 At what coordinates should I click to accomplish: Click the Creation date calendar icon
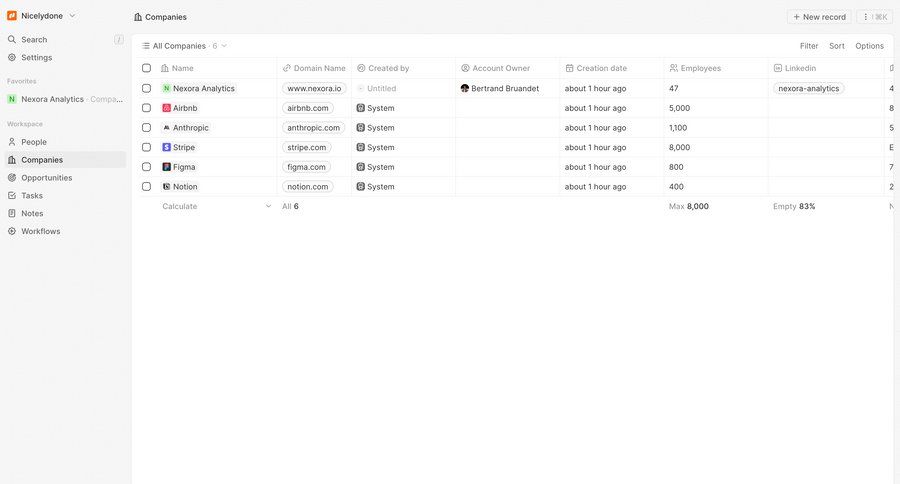point(569,68)
